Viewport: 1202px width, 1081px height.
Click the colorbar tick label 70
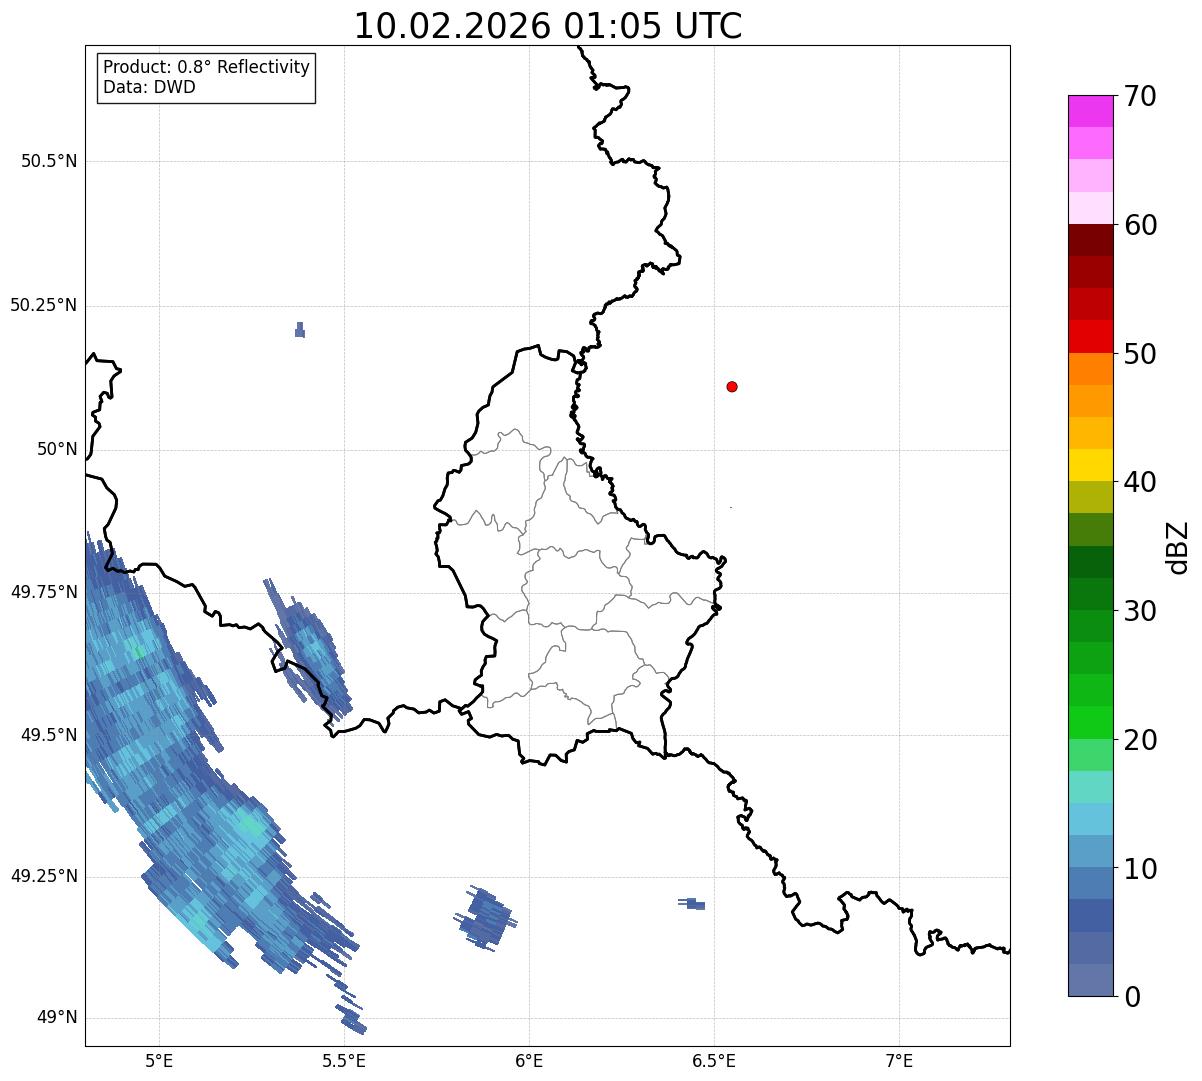[x=1141, y=96]
